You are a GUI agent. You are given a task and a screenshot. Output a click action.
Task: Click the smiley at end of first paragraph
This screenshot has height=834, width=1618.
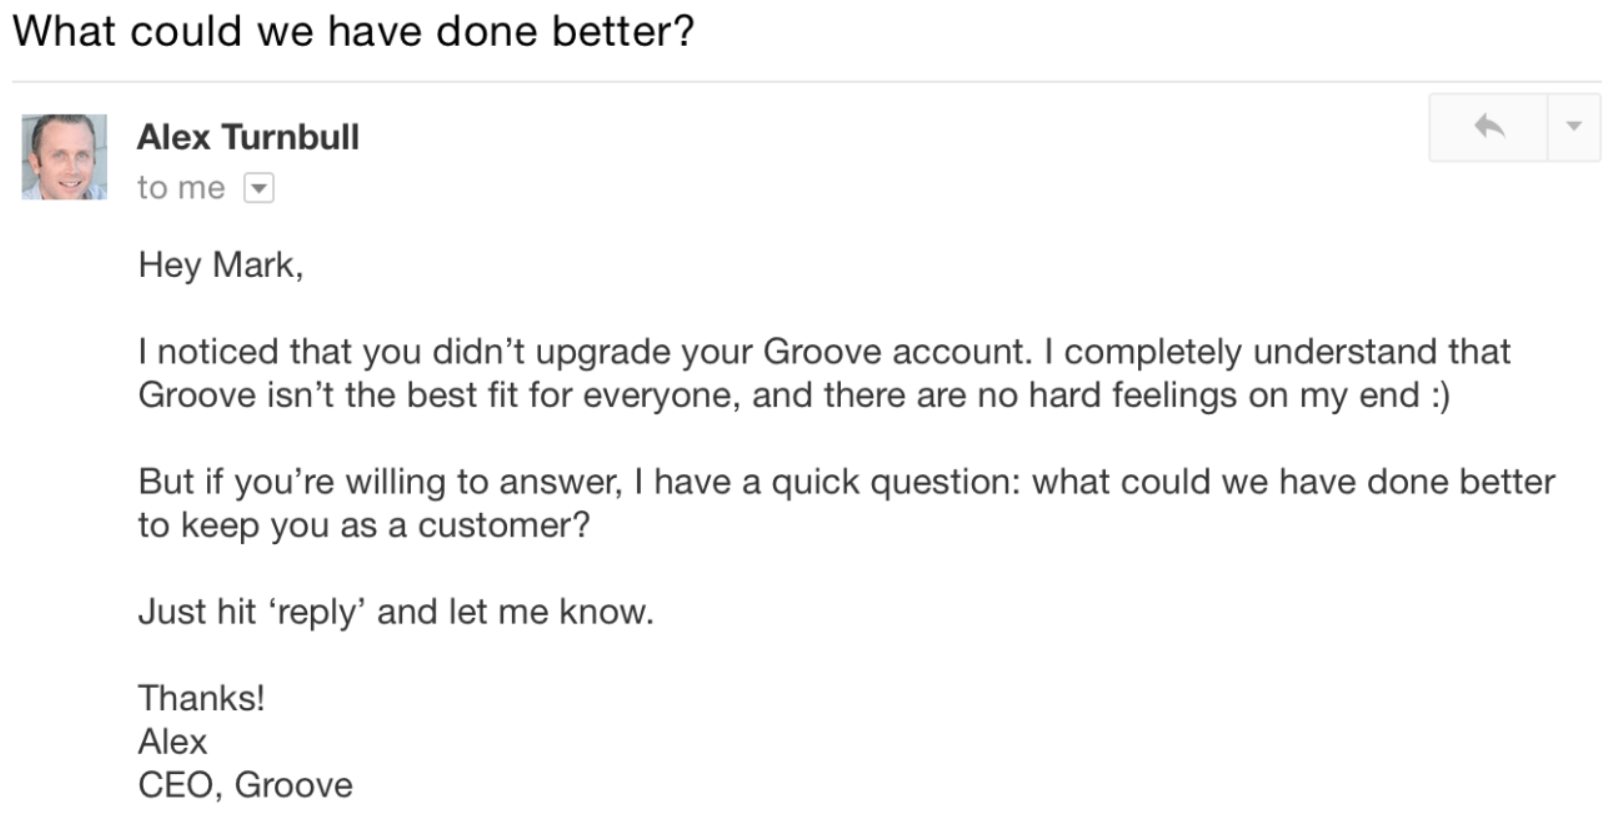coord(1440,395)
